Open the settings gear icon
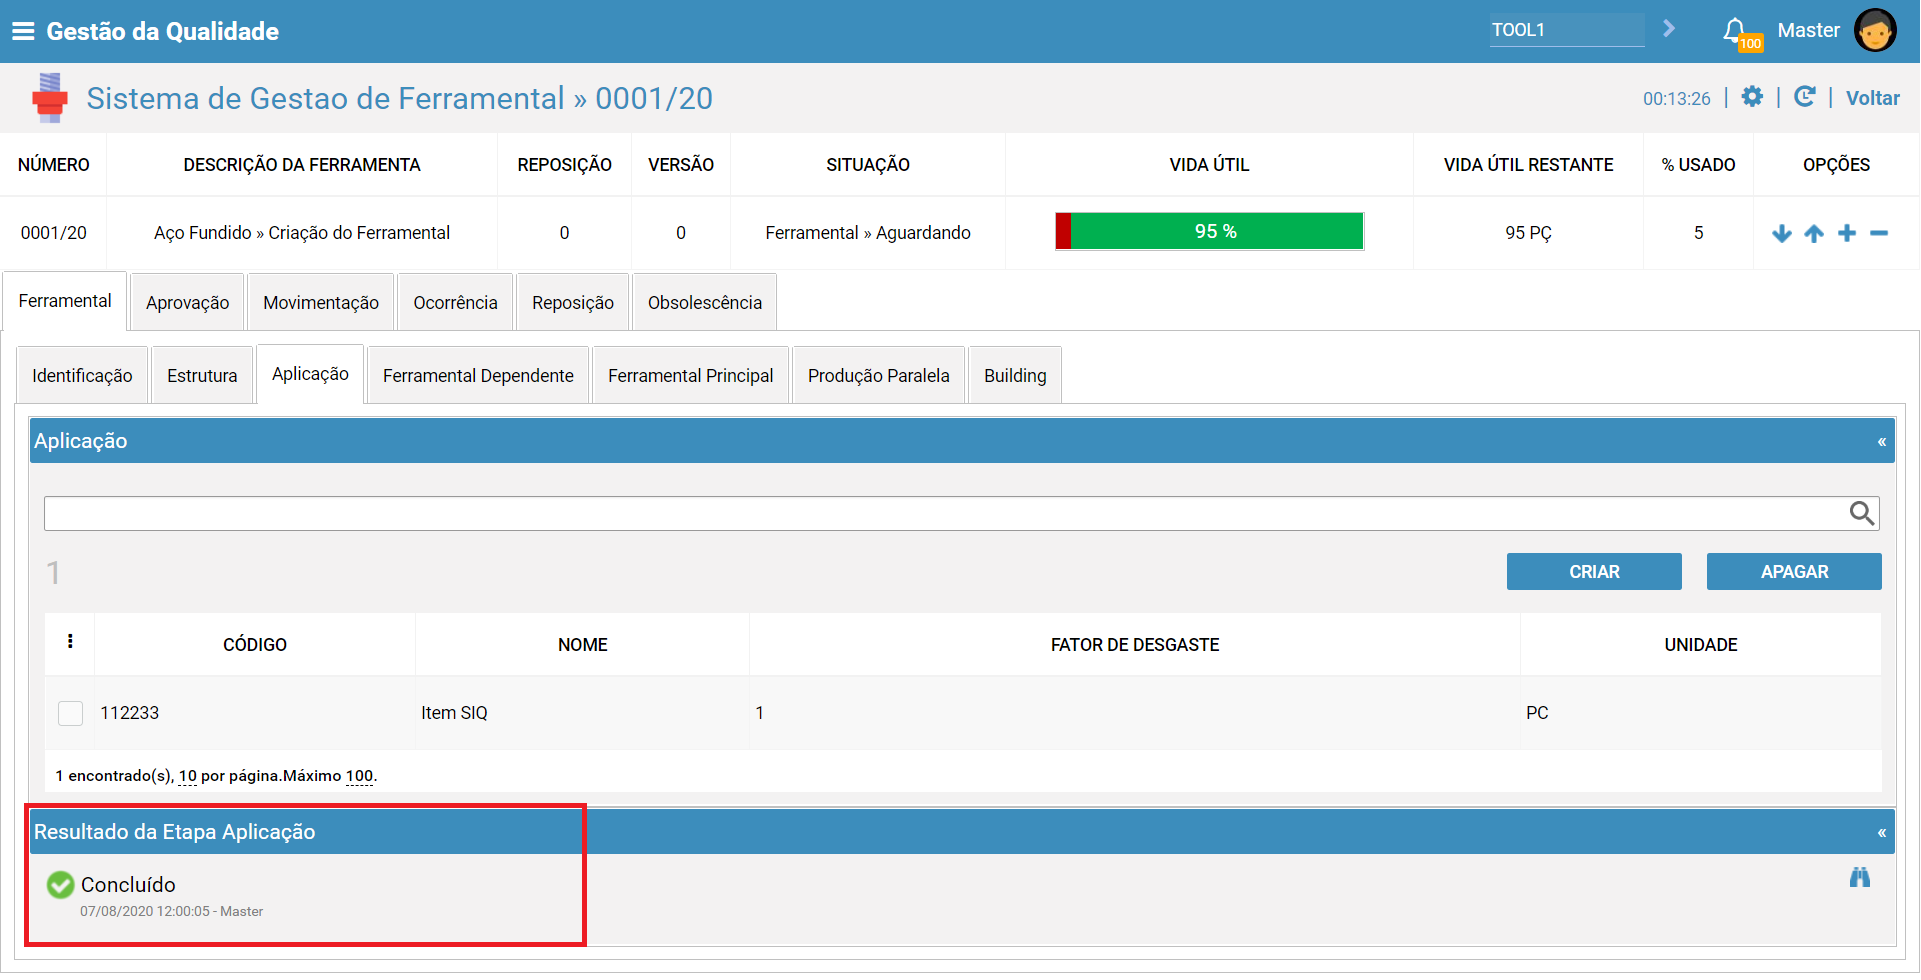The width and height of the screenshot is (1921, 980). 1752,96
